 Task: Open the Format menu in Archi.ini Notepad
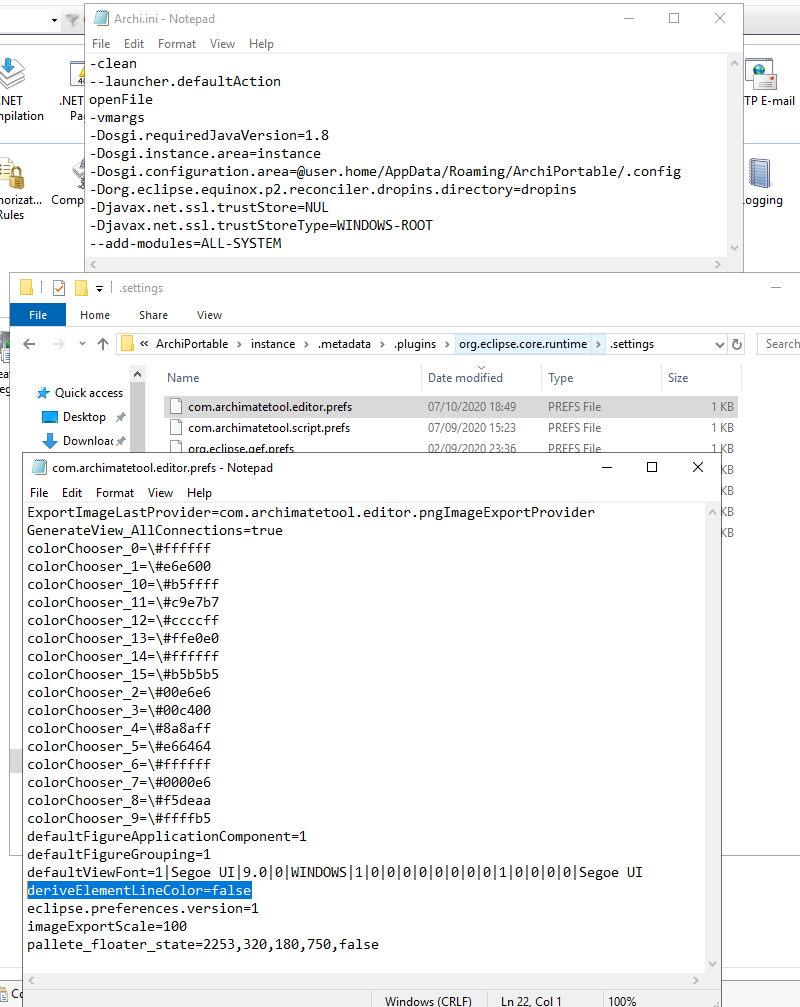click(x=176, y=43)
